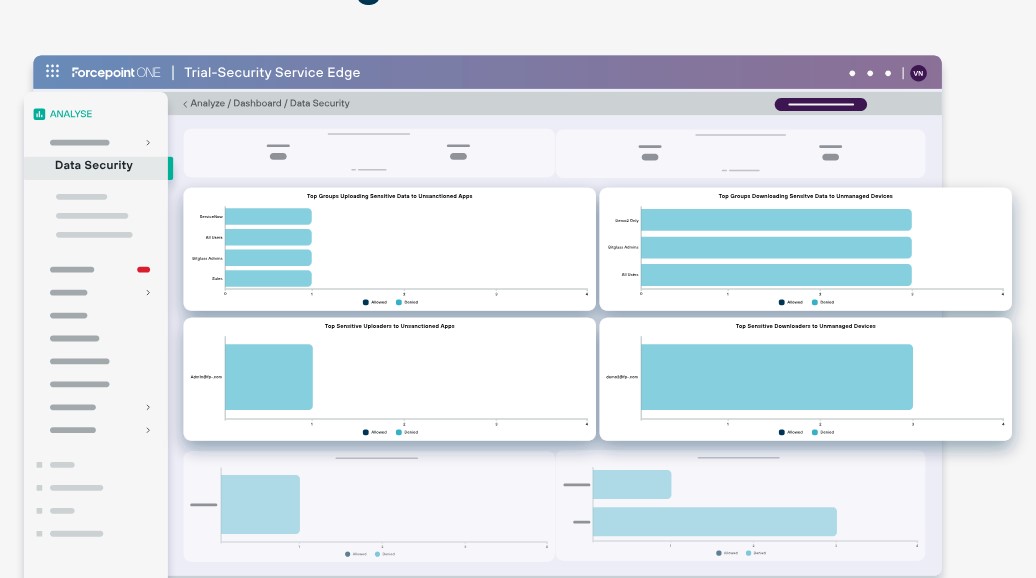Open the ANALYSE section label
Screen dimensions: 1036x578
(x=71, y=114)
